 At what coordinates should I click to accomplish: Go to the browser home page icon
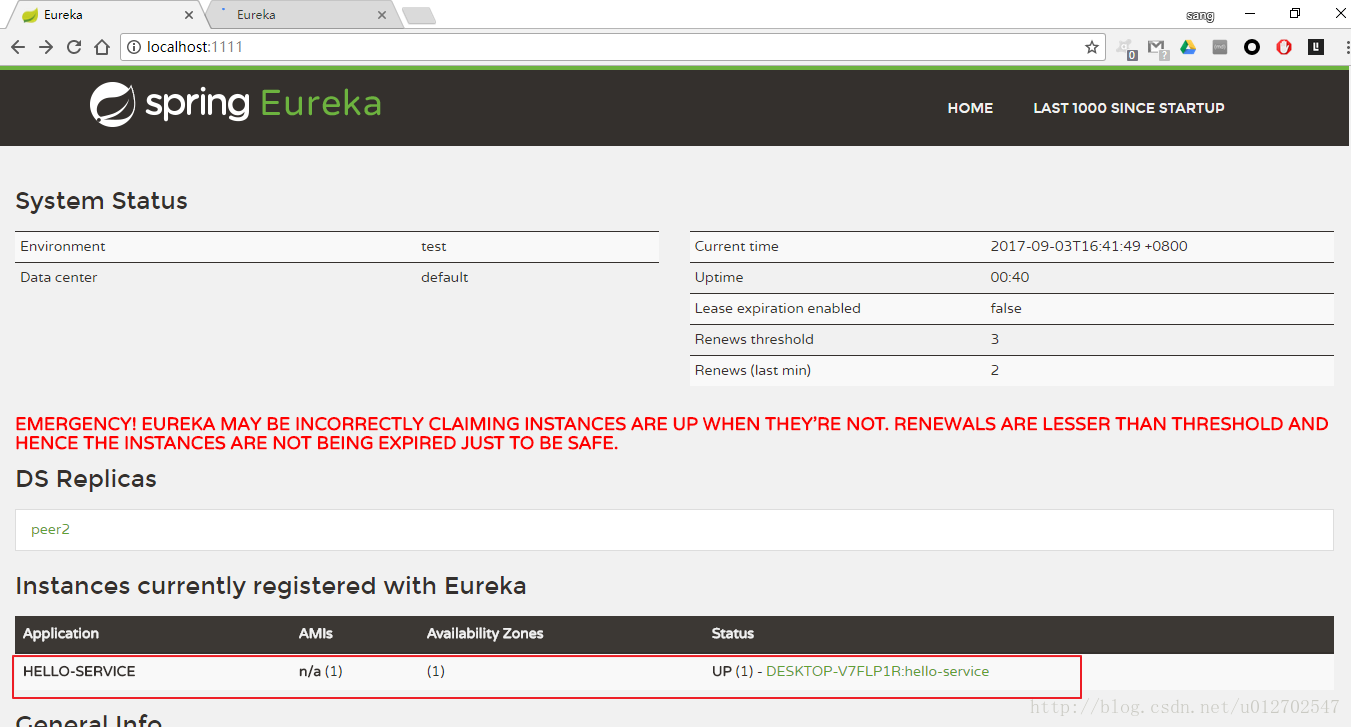102,47
